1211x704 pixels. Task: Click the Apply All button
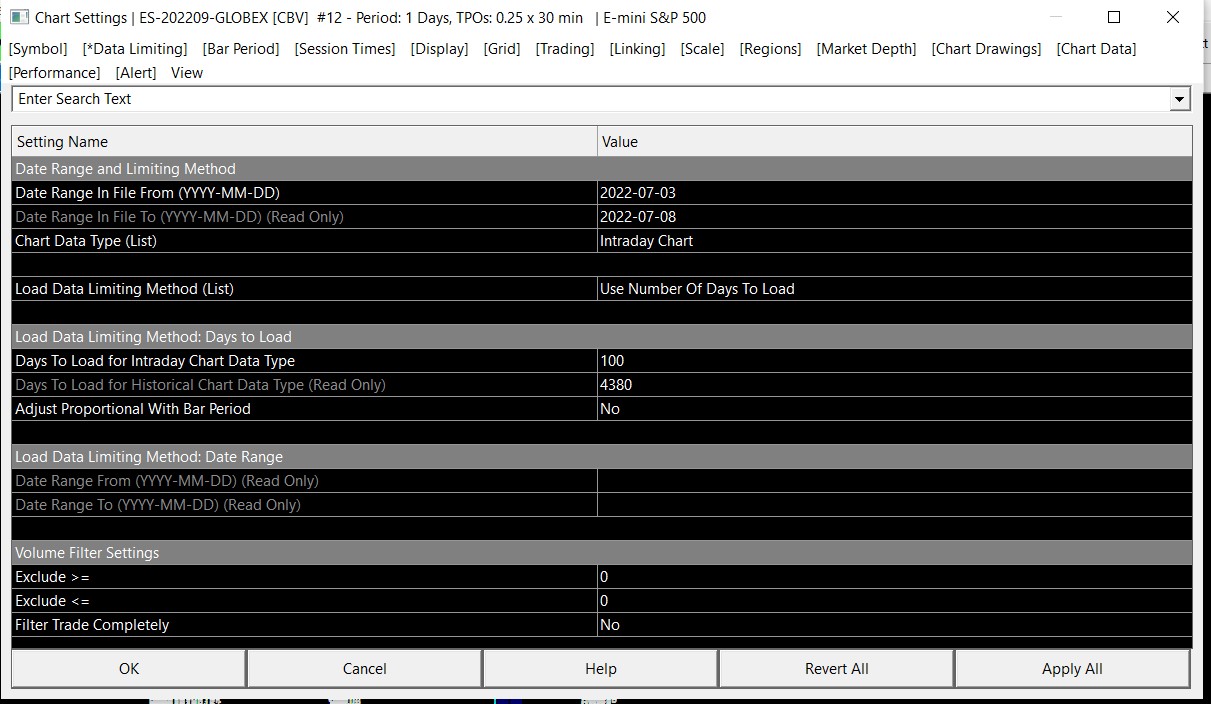click(1072, 669)
